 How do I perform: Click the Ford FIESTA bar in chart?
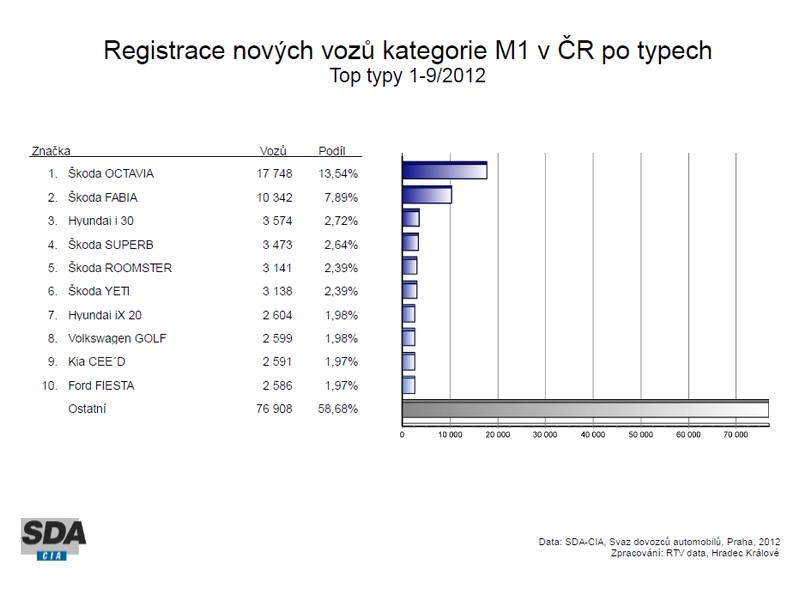pyautogui.click(x=409, y=385)
